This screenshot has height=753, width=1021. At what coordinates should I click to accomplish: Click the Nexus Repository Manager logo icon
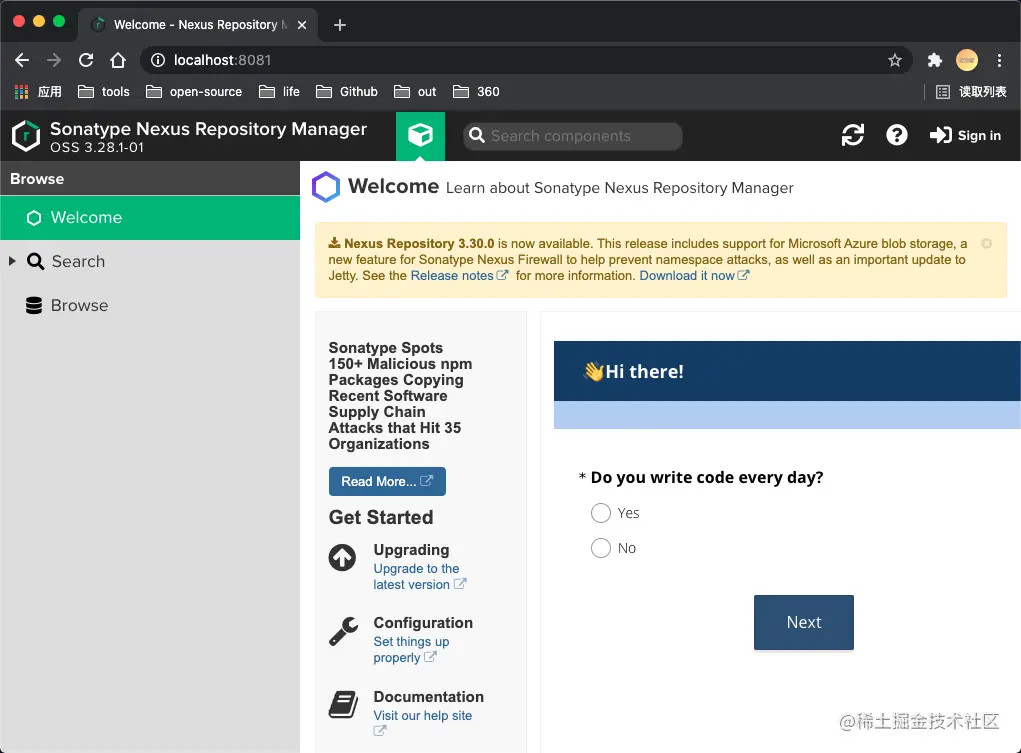[26, 136]
